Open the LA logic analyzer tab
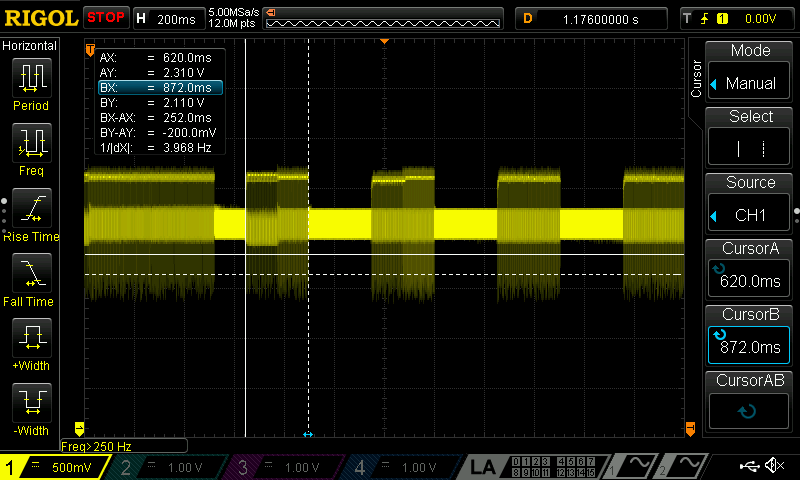The width and height of the screenshot is (800, 480). [482, 467]
